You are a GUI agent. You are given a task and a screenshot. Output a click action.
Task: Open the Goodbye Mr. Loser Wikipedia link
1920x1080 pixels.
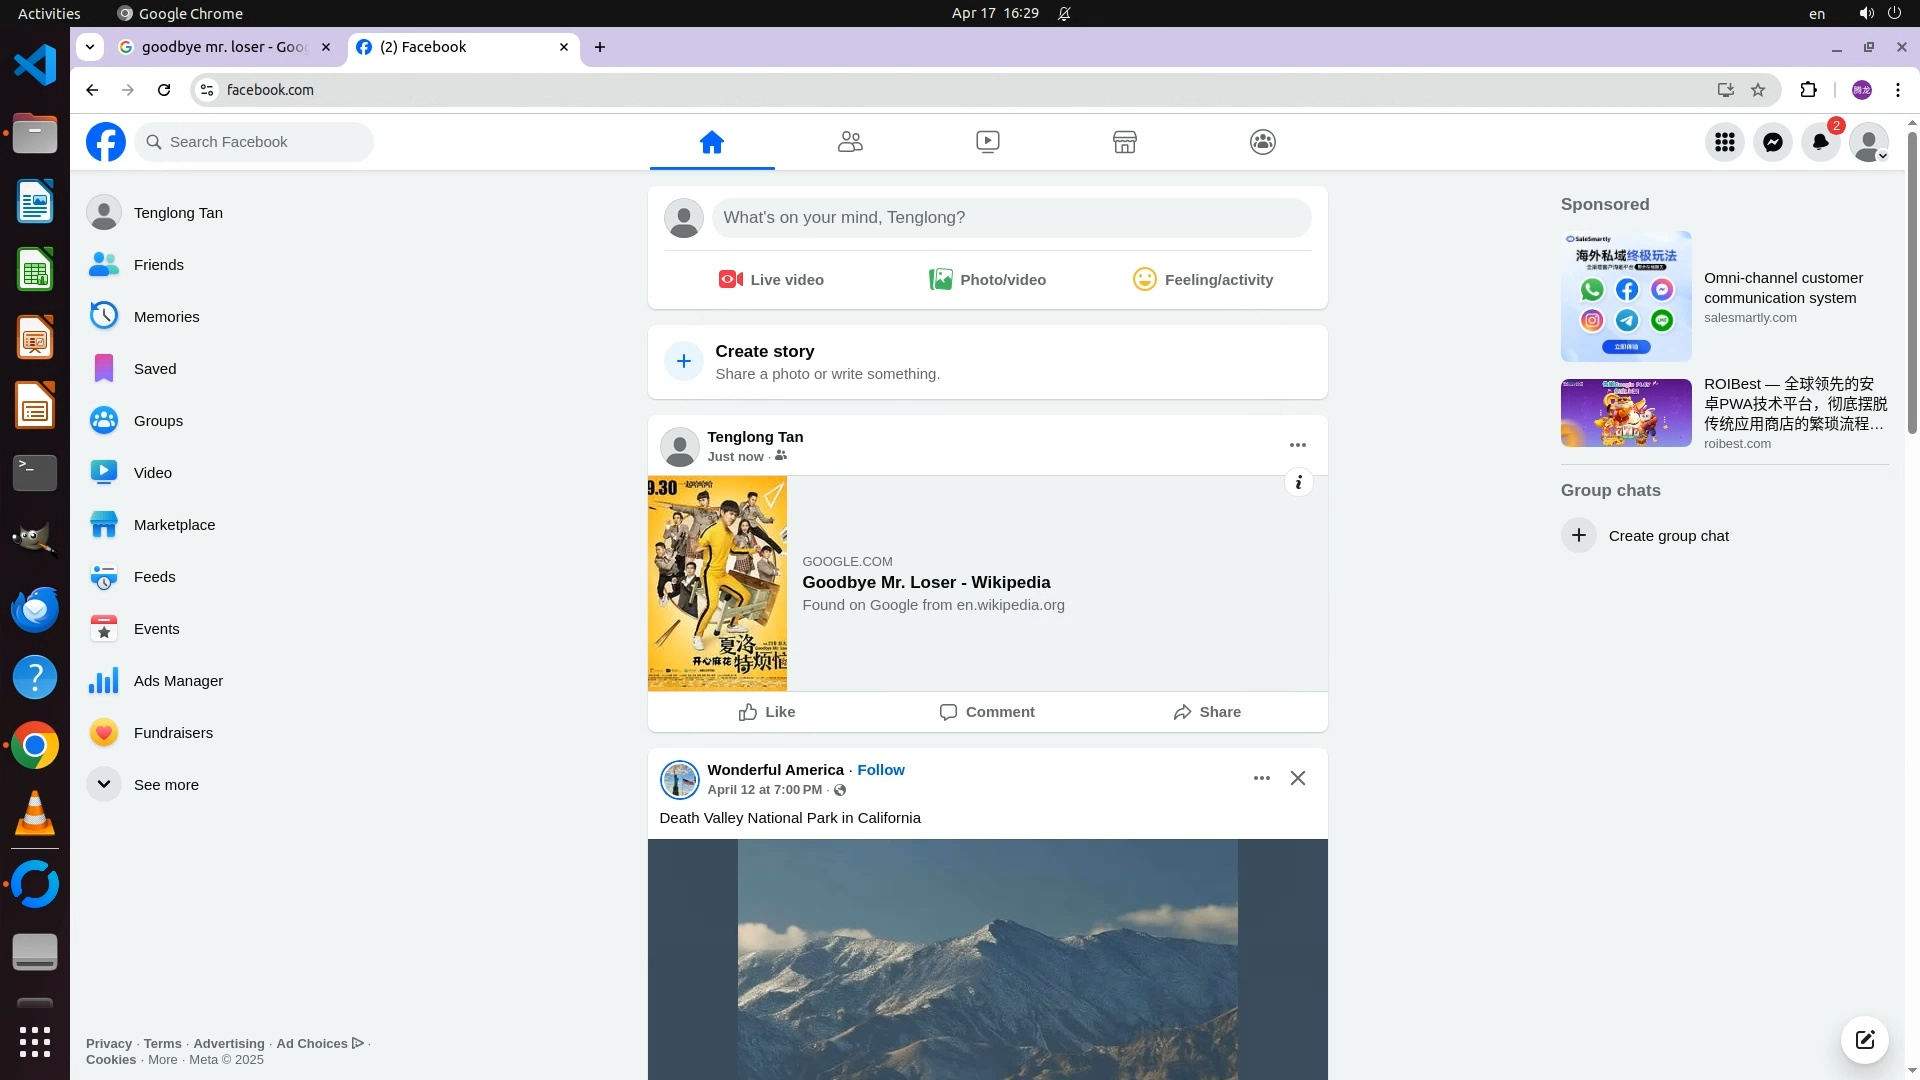click(926, 583)
